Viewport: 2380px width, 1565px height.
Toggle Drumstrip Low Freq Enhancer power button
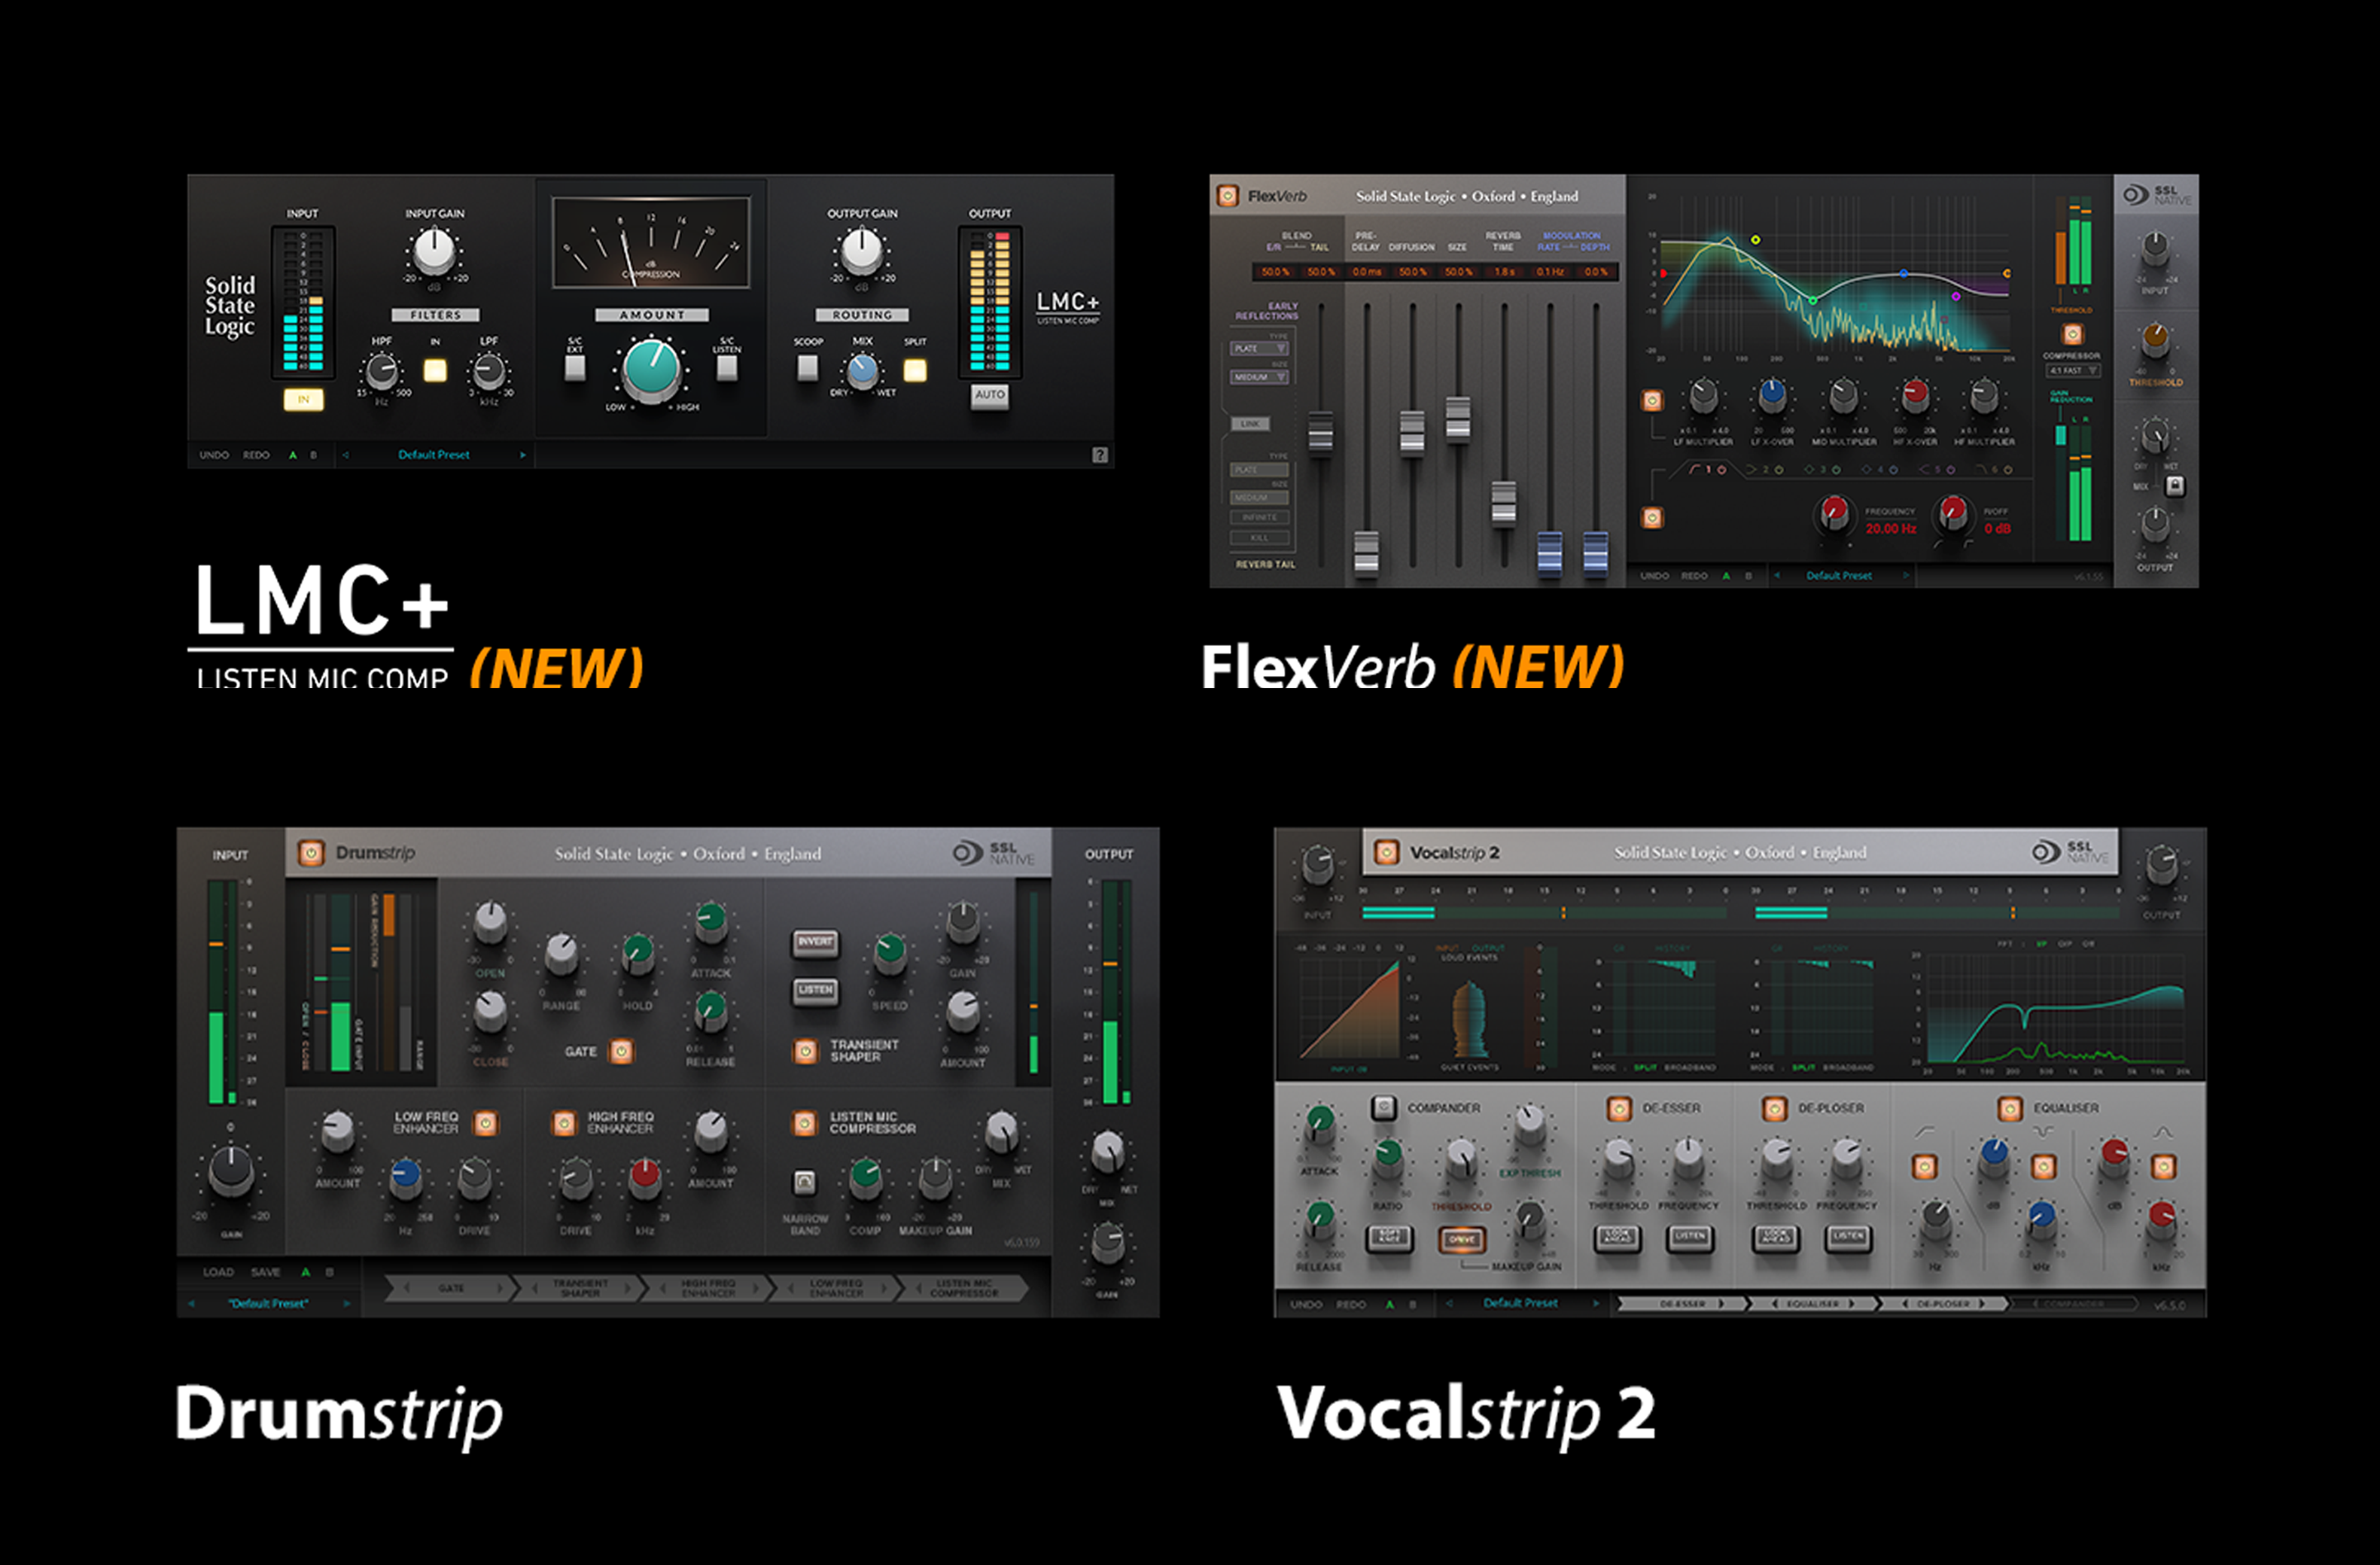[486, 1123]
